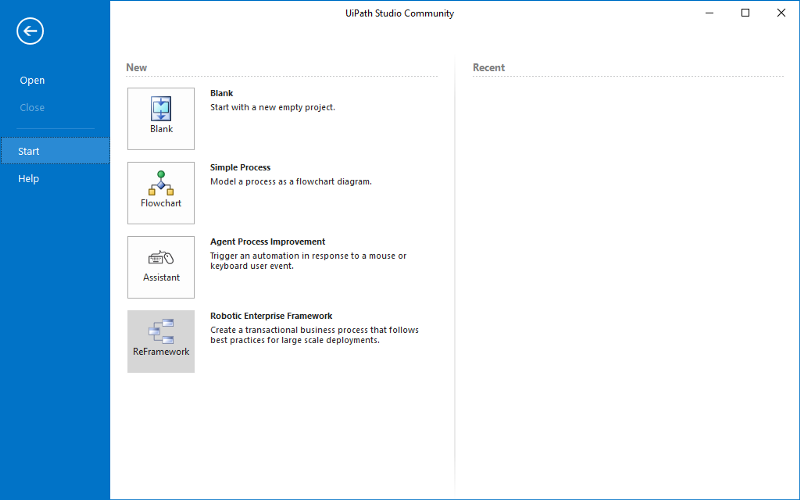Click the Recent section heading

tap(489, 67)
